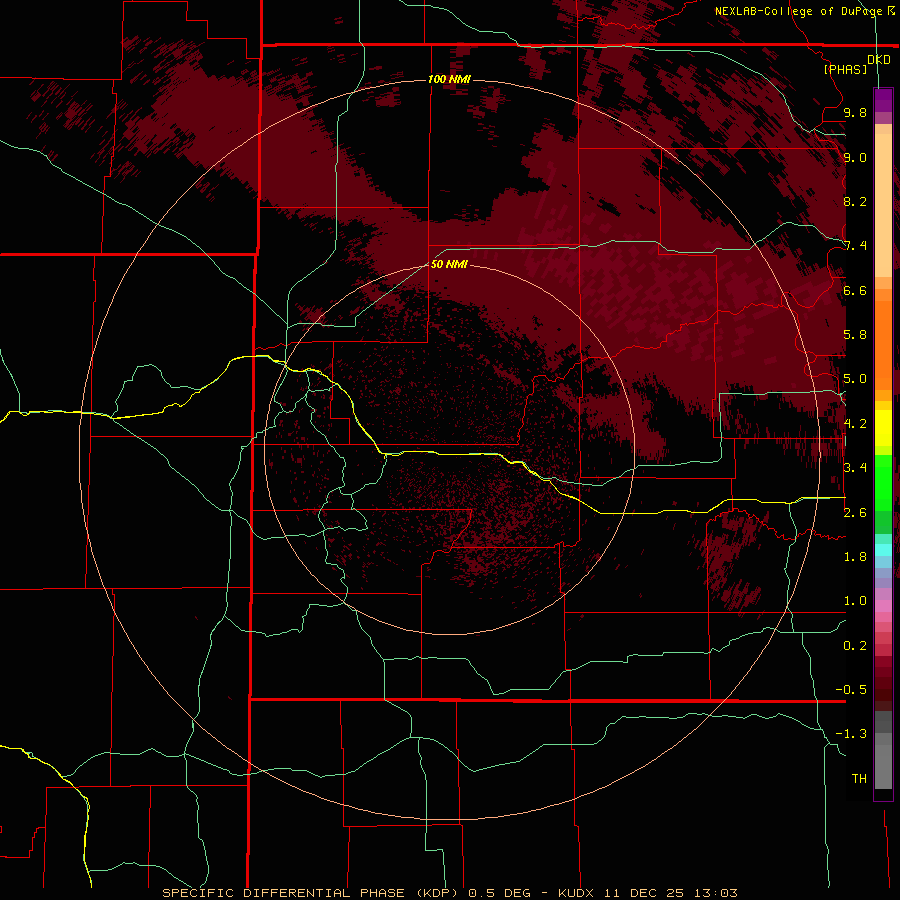The image size is (900, 900).
Task: Click the 3.4 value on color scale
Action: tap(855, 467)
